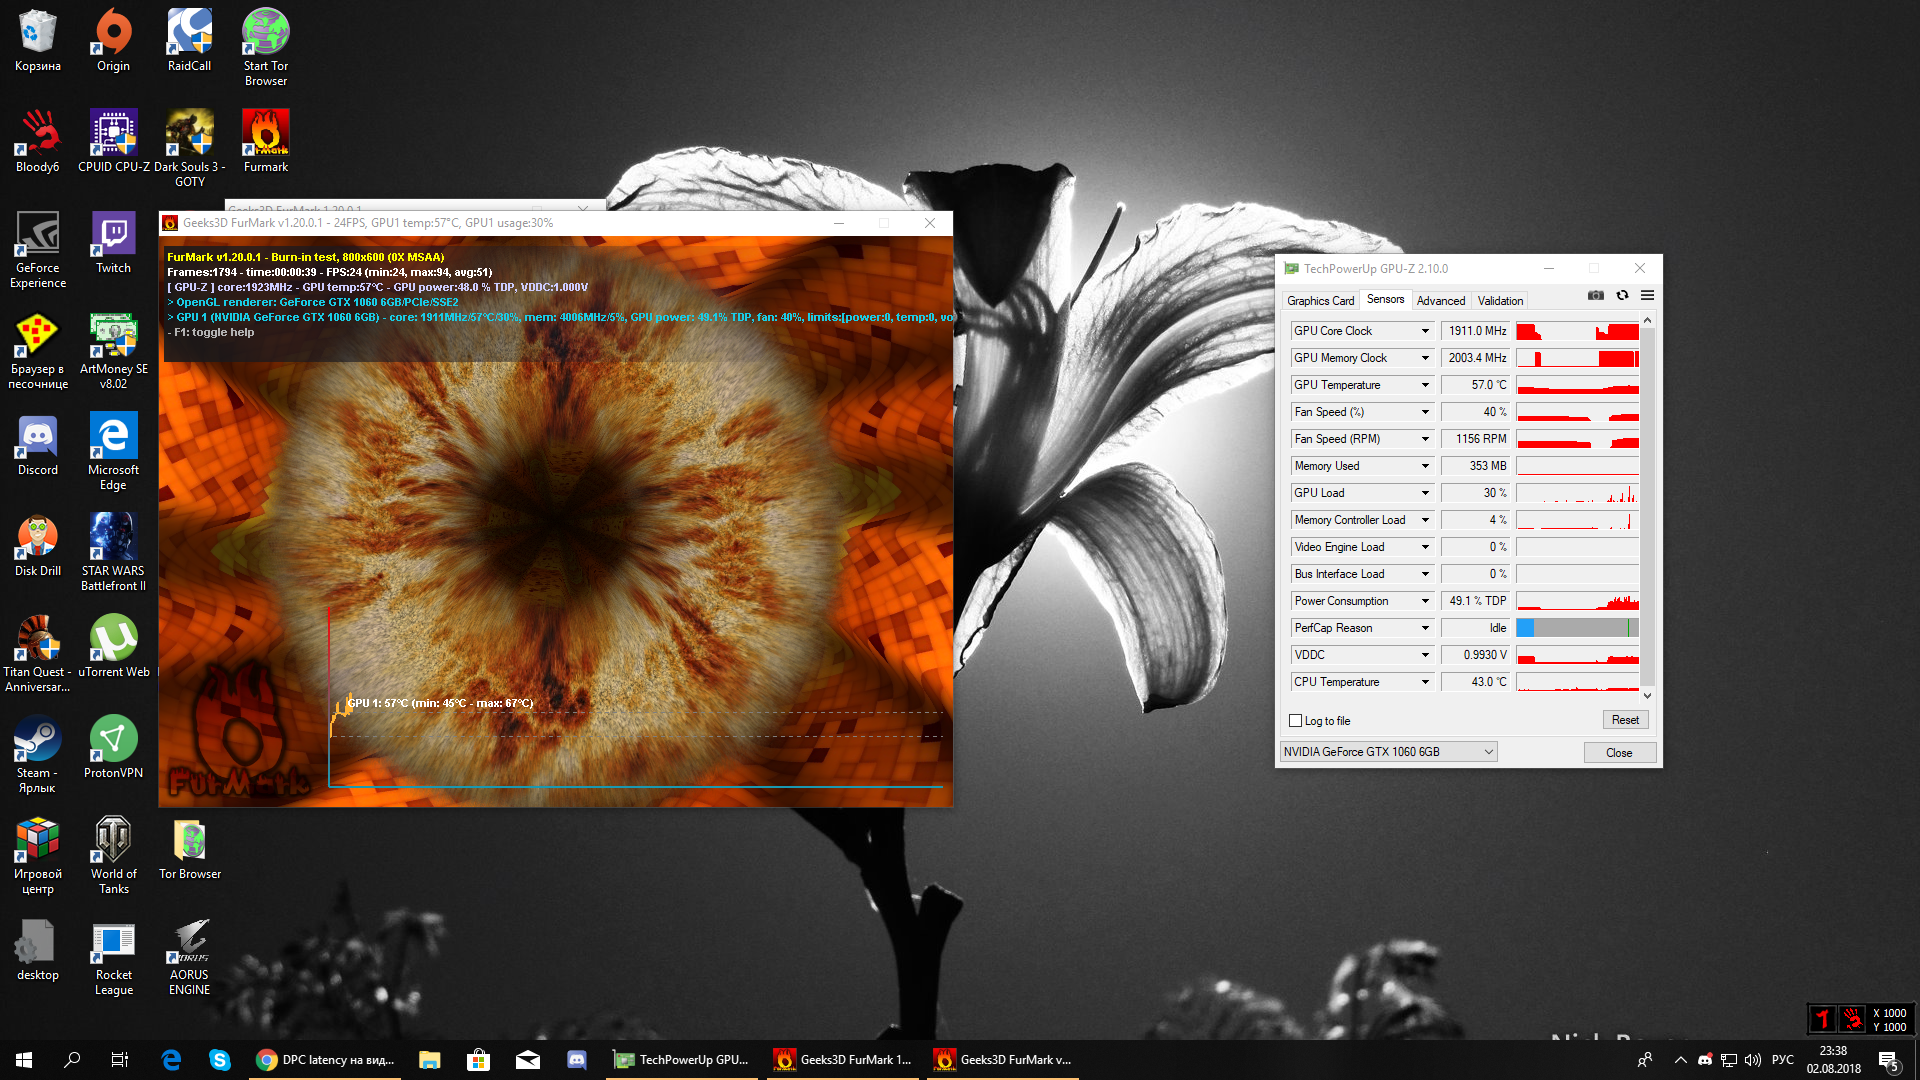Open the GPU-Z hamburger menu icon
Viewport: 1920px width, 1080px height.
coord(1647,295)
